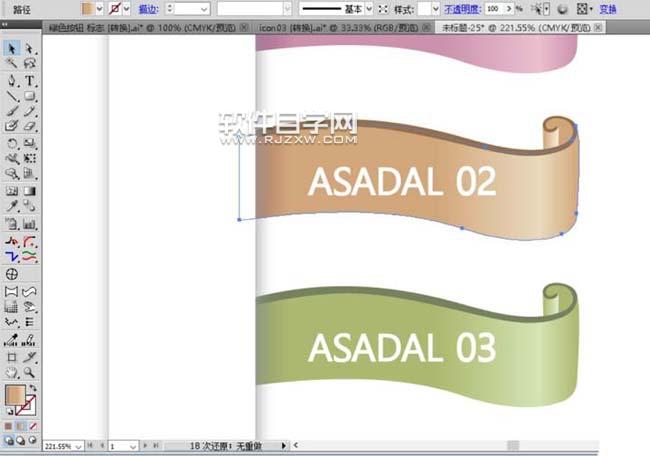Image resolution: width=650 pixels, height=456 pixels.
Task: Select the Eyedropper tool
Action: click(x=12, y=206)
